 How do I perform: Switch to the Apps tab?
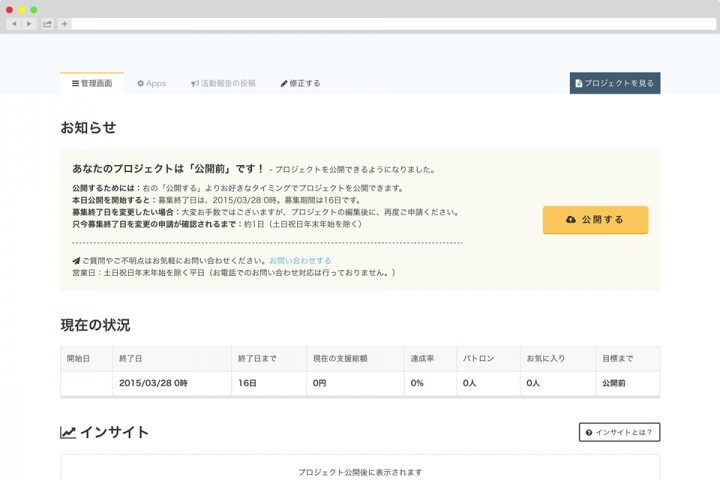(x=151, y=83)
